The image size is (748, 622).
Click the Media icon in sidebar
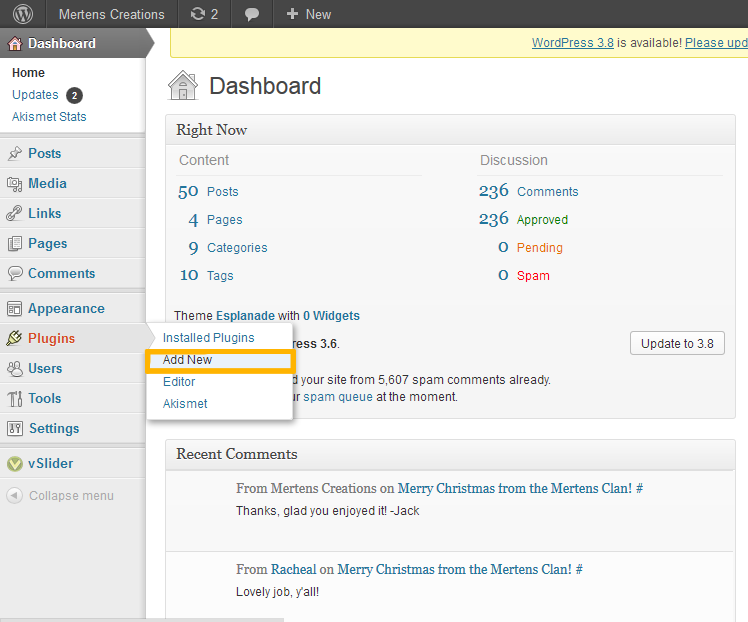(15, 184)
